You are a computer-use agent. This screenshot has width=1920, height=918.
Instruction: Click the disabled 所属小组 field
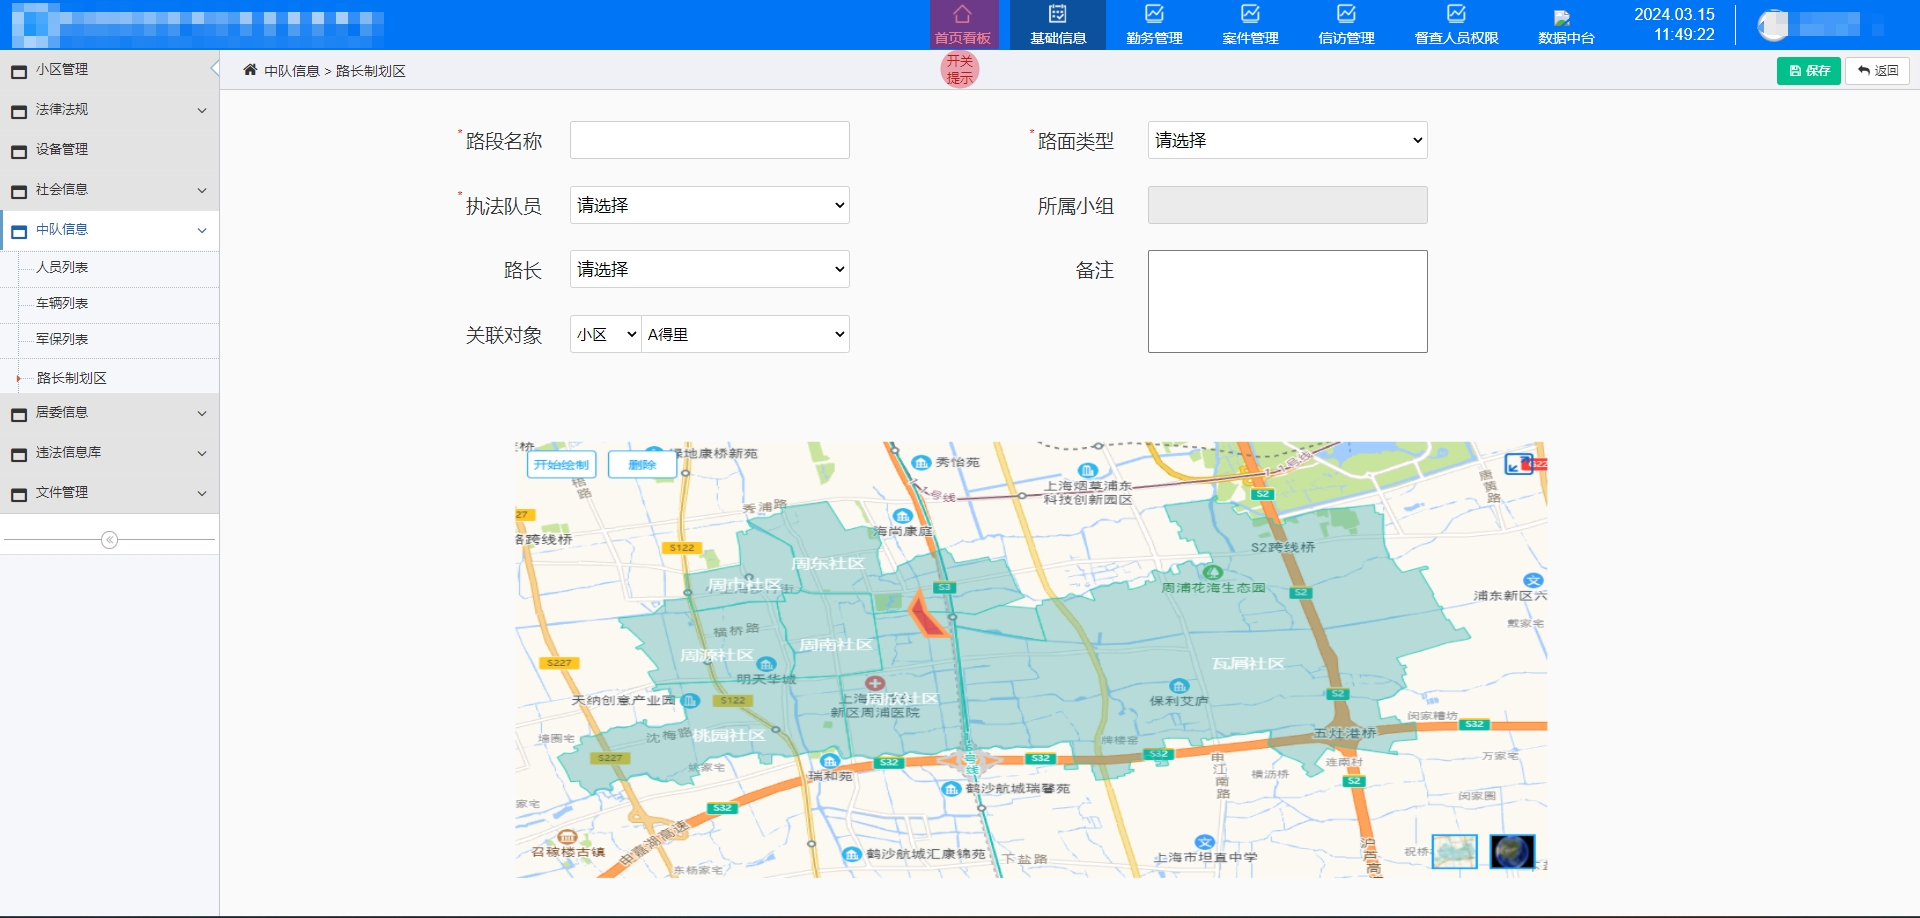point(1287,205)
